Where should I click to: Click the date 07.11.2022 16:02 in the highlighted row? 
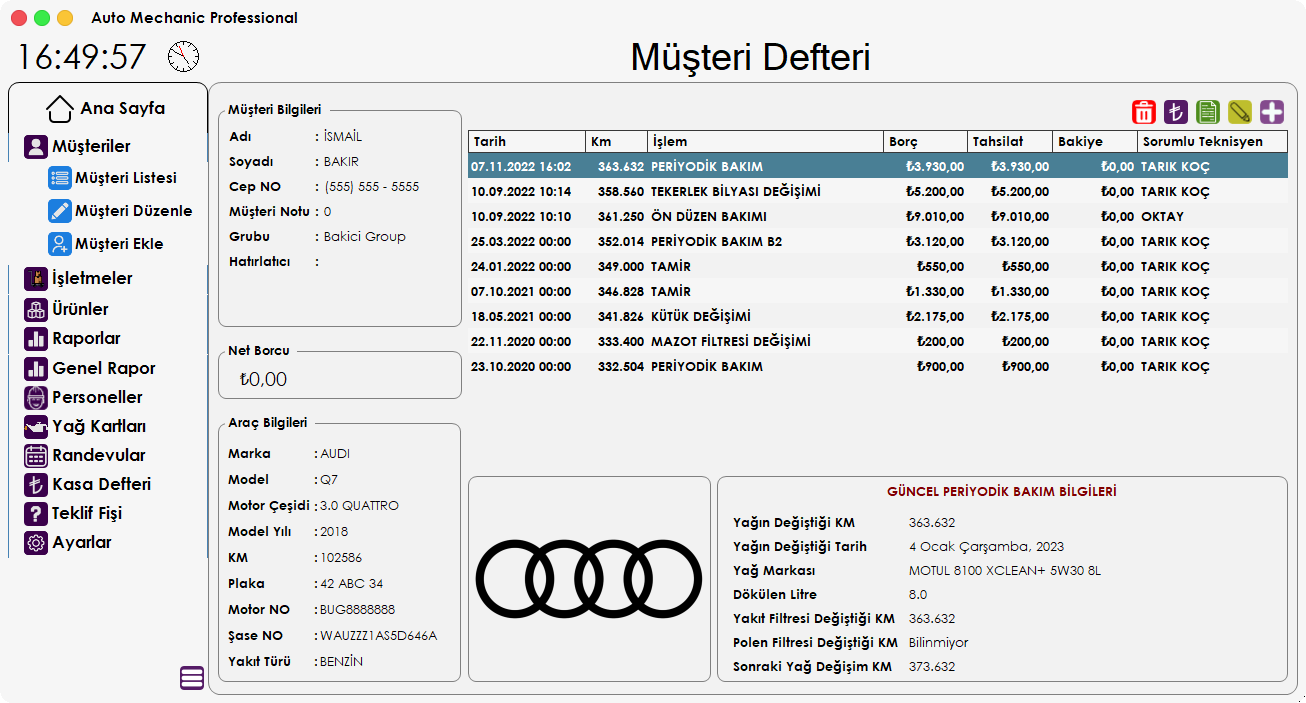coord(521,166)
